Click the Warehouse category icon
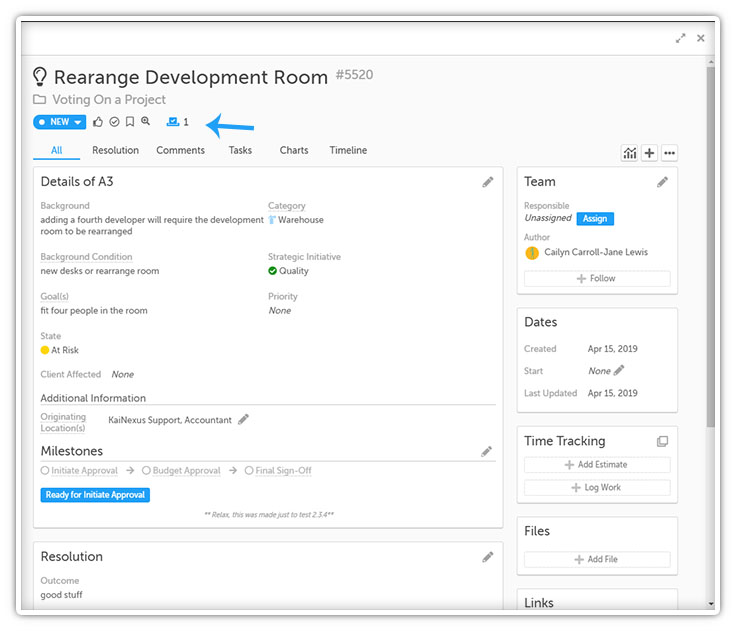This screenshot has width=736, height=631. [x=272, y=220]
